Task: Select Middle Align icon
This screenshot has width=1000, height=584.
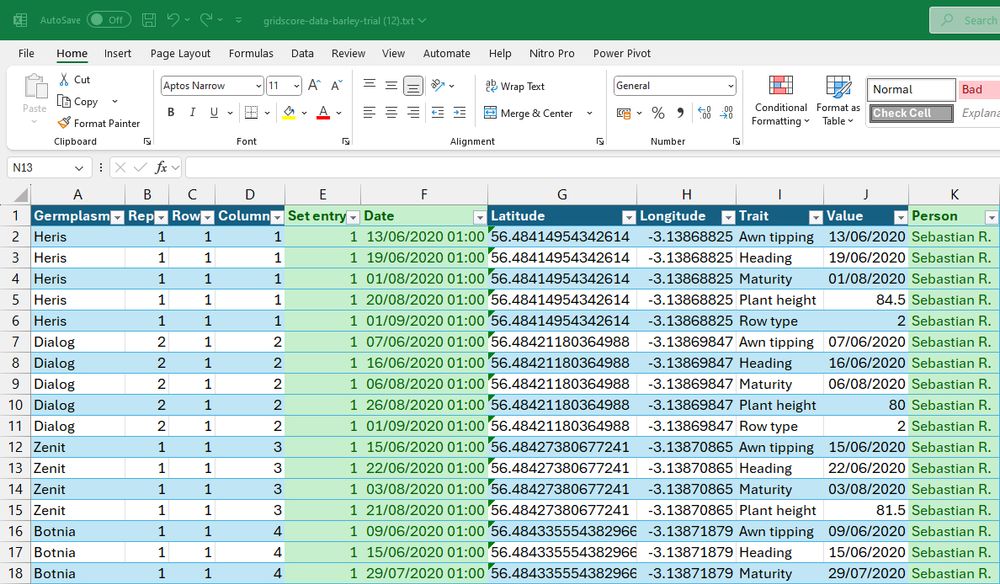Action: point(391,84)
